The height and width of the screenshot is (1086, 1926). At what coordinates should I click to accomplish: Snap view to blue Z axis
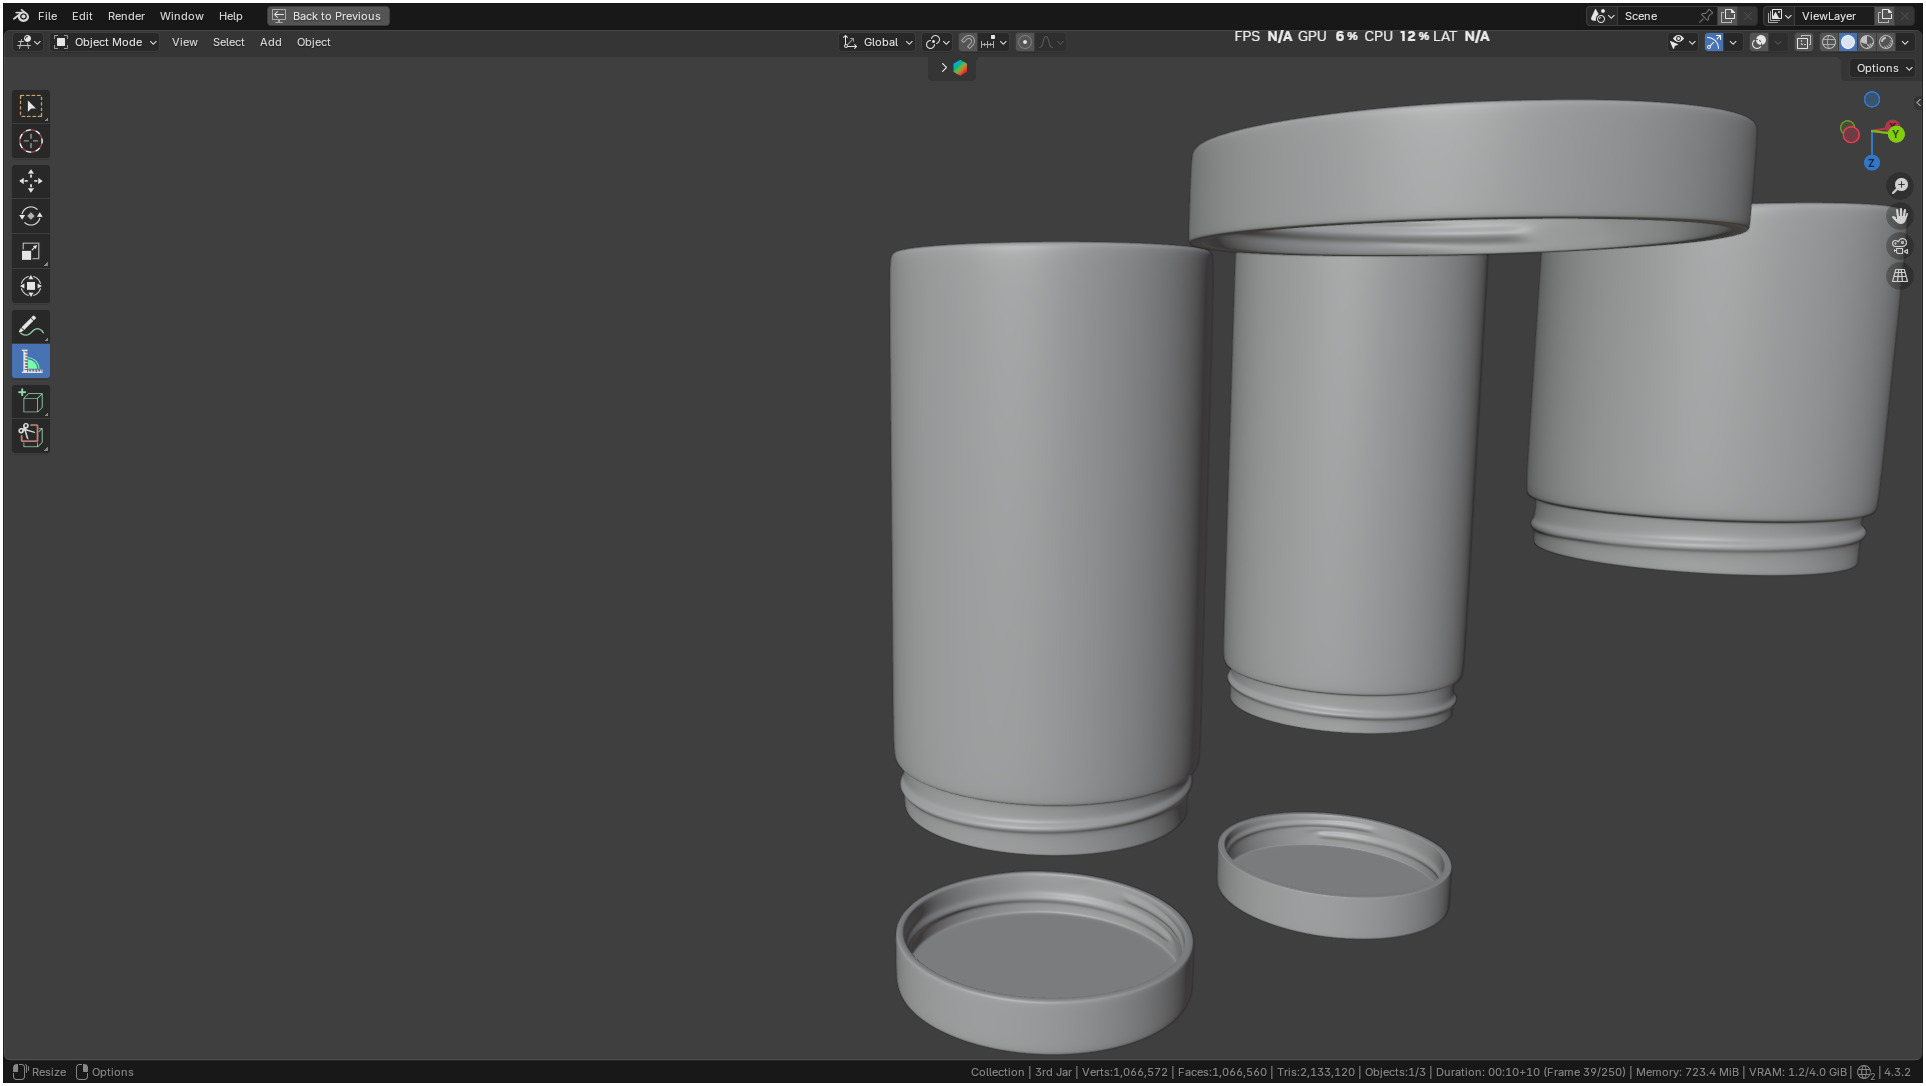point(1871,163)
